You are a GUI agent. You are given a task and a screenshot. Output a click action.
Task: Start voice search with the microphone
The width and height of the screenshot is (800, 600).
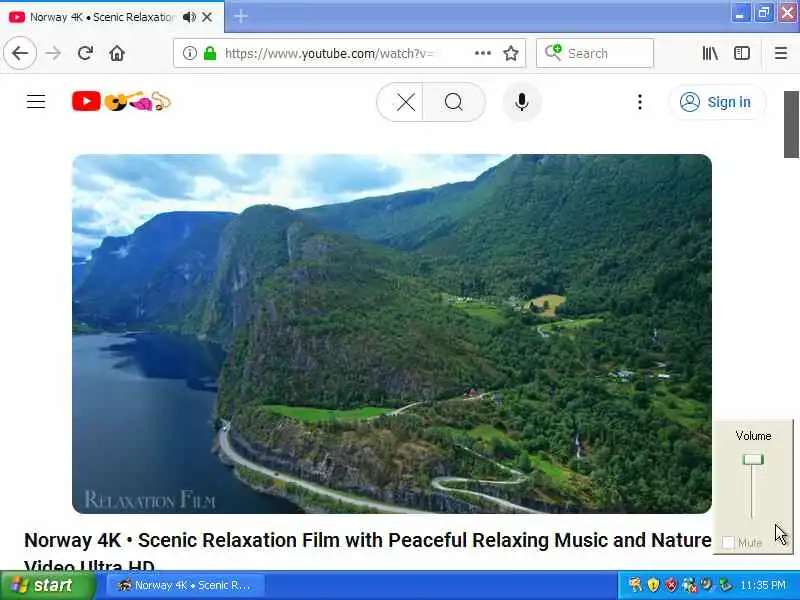click(521, 102)
